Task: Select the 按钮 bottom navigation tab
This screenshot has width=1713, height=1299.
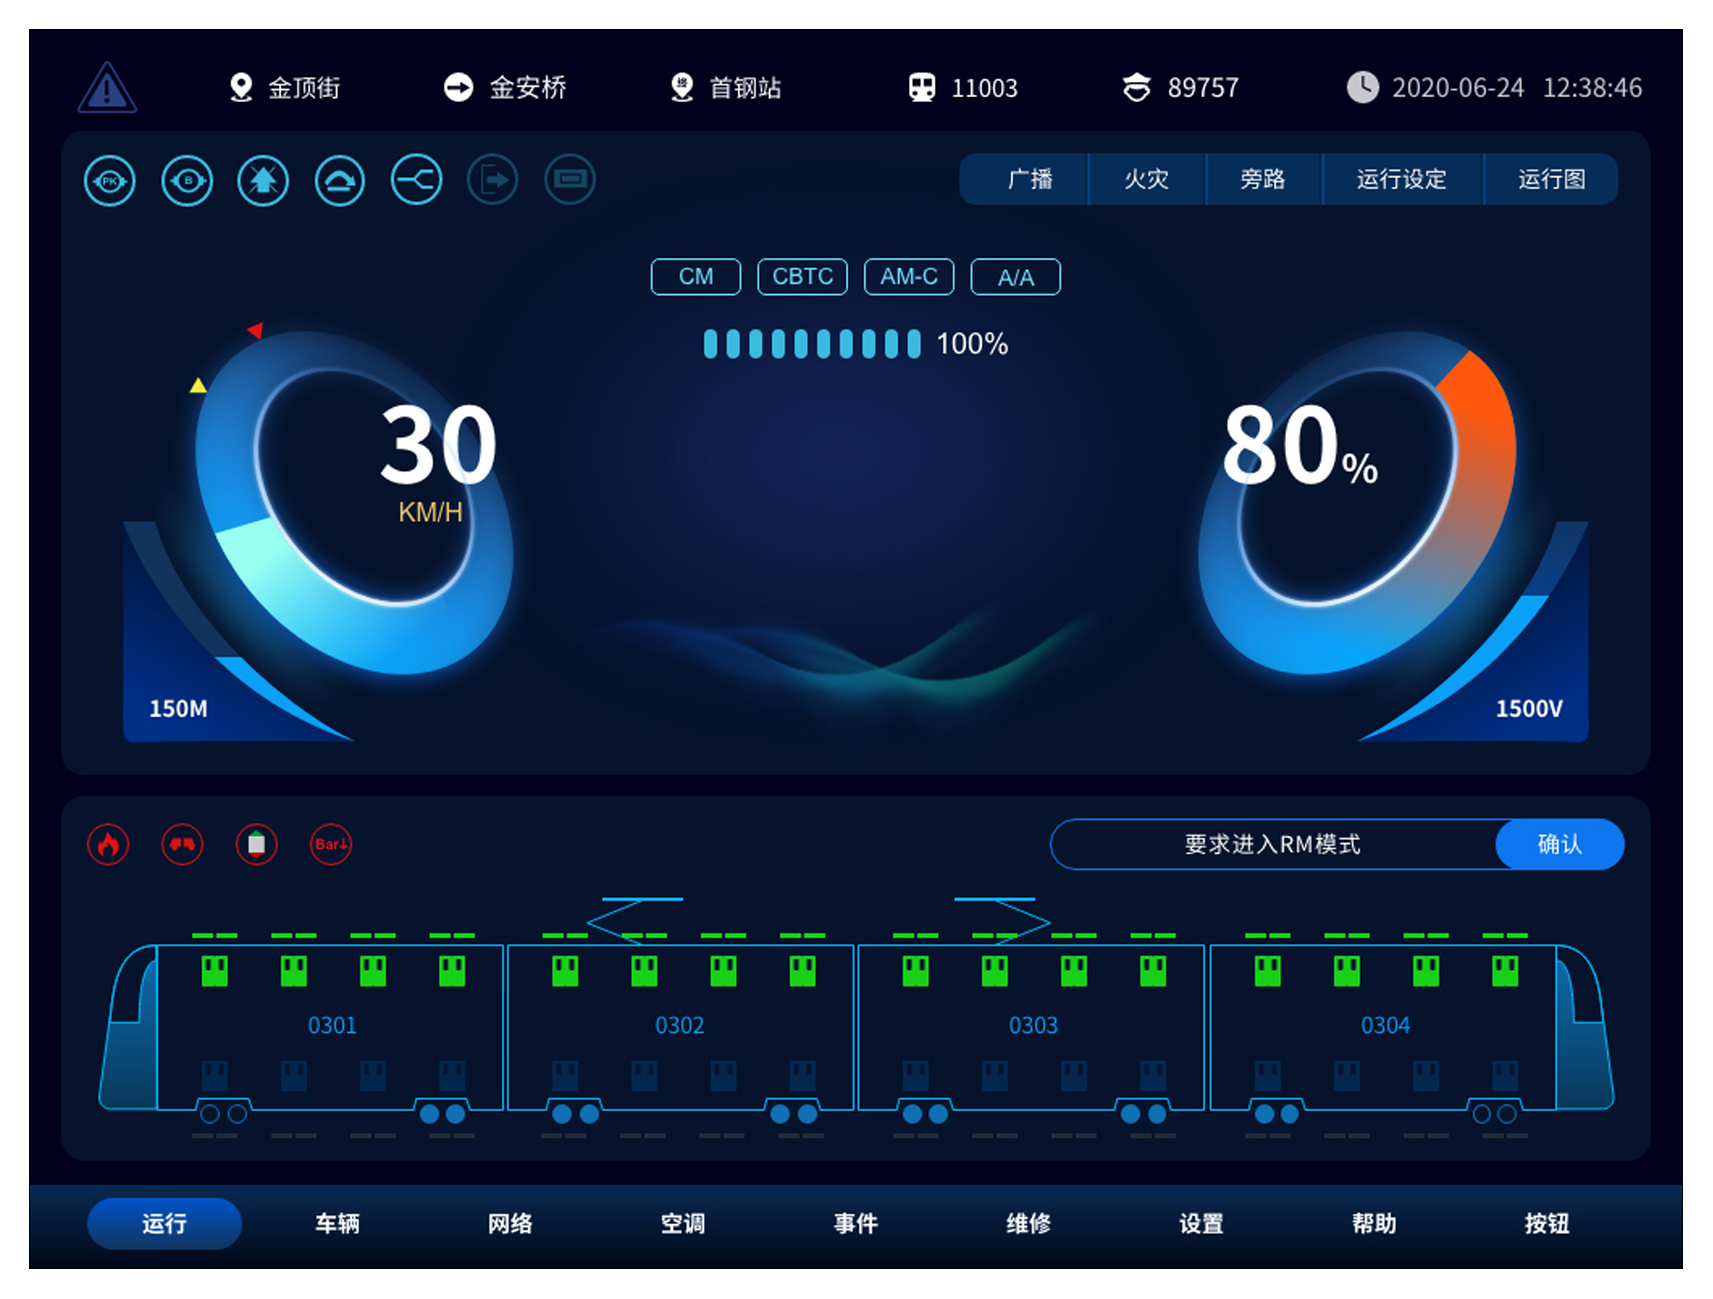Action: pyautogui.click(x=1547, y=1224)
